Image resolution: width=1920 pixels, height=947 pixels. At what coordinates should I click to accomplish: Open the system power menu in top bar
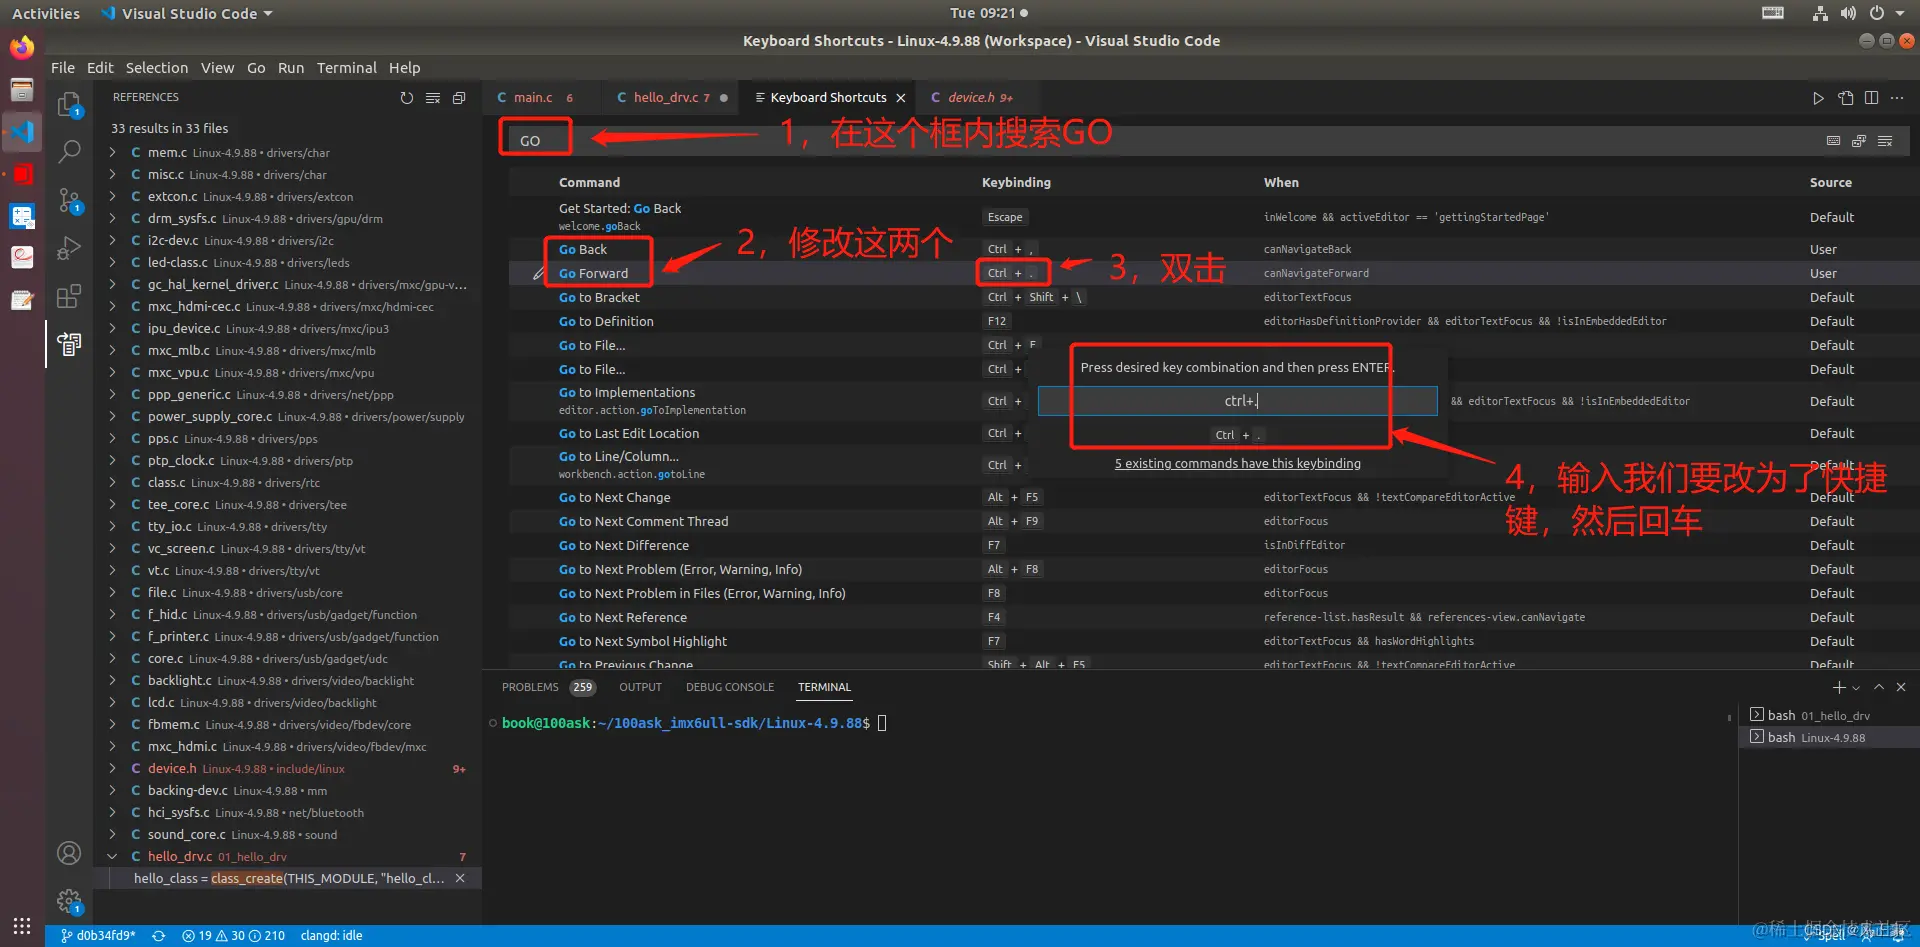pos(1884,13)
